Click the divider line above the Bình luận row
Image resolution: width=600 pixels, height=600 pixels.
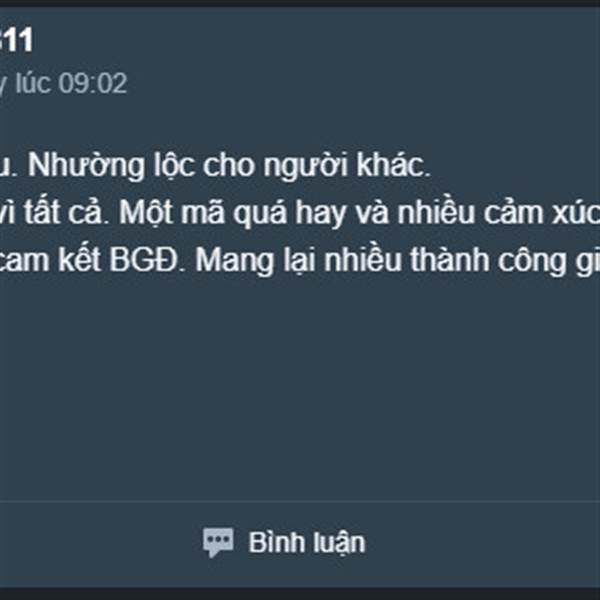click(300, 500)
